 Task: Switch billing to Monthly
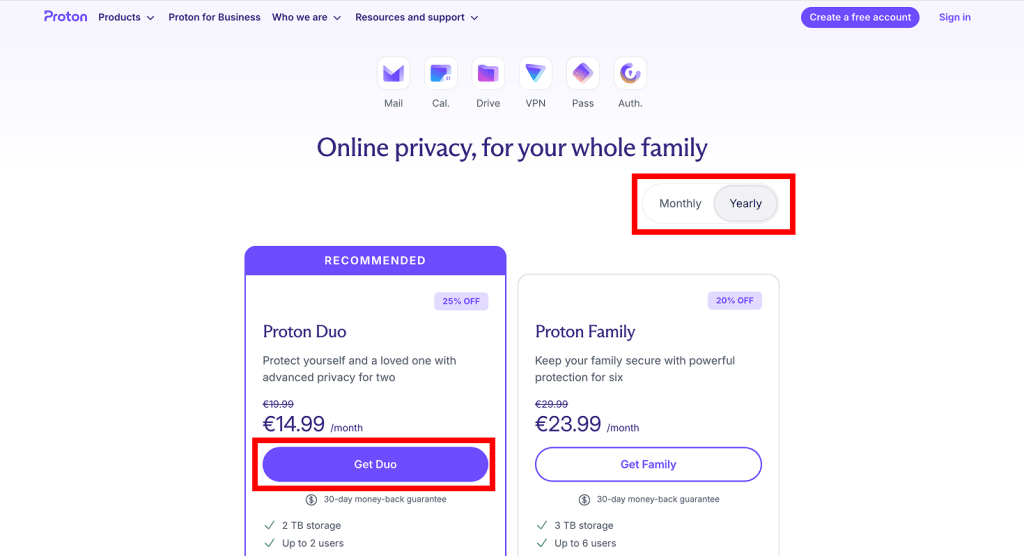point(680,203)
